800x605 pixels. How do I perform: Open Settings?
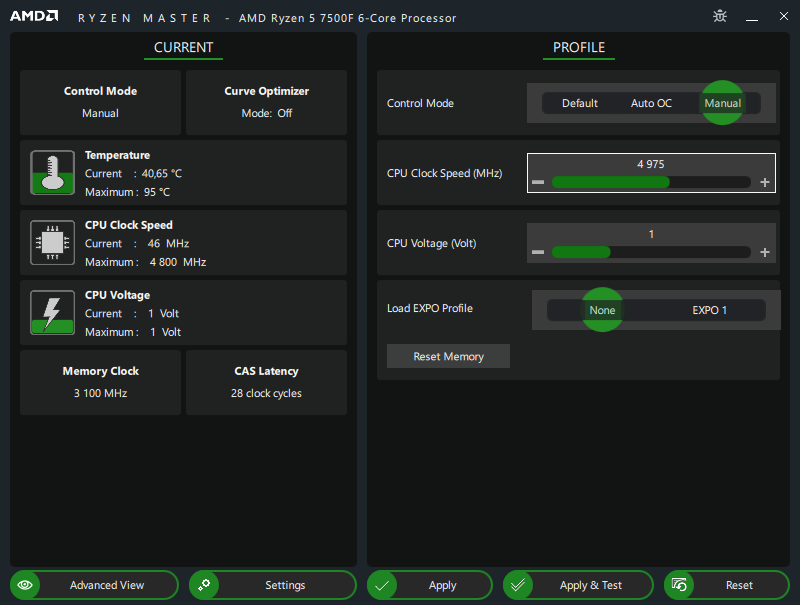[272, 585]
